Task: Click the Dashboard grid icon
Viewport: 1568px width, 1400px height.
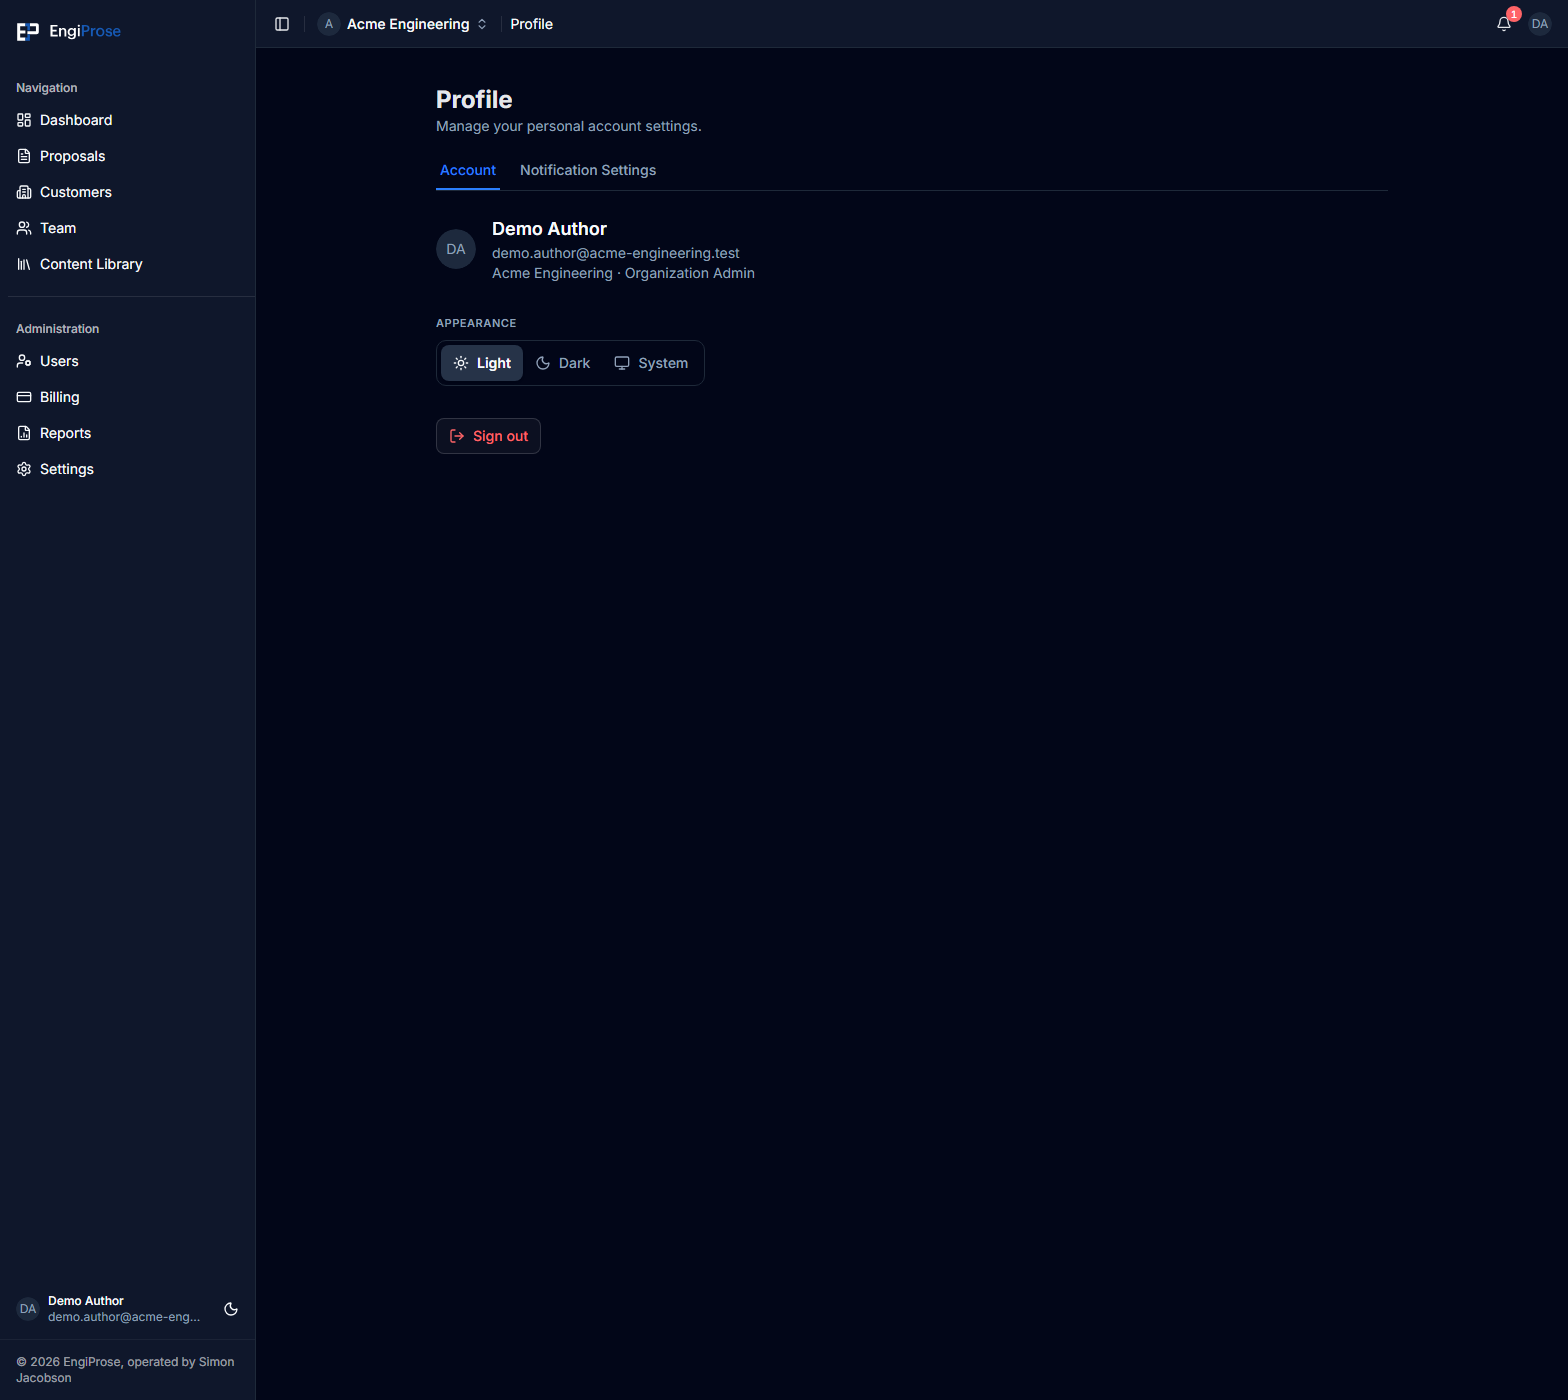Action: tap(24, 120)
